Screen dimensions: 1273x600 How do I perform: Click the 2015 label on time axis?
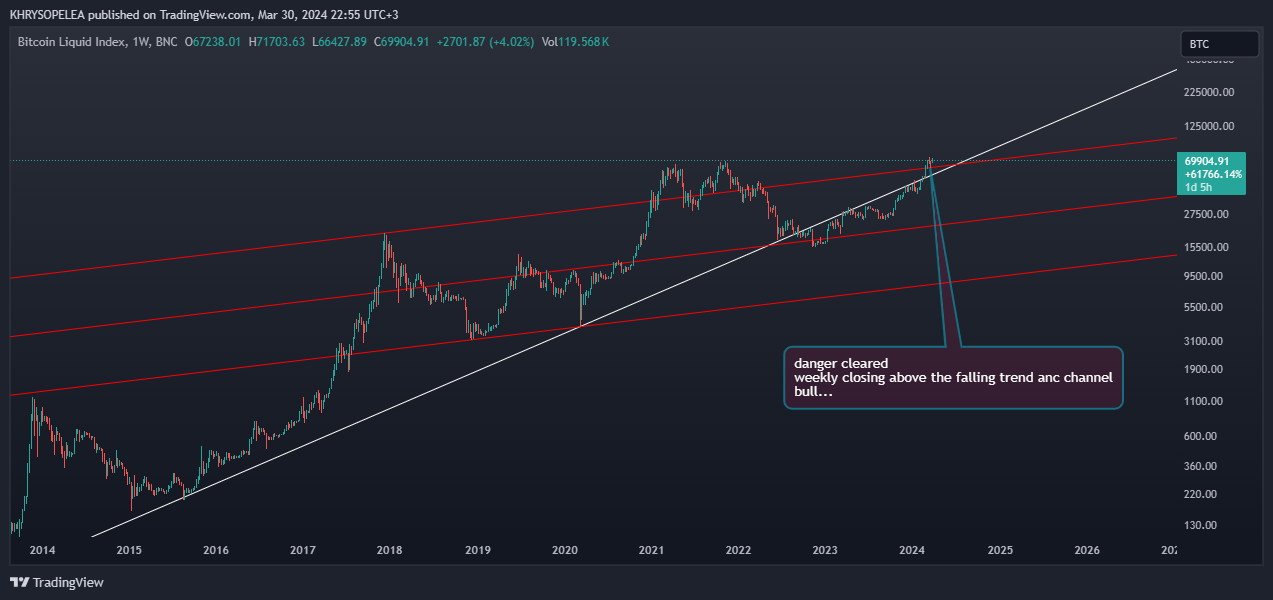point(129,550)
